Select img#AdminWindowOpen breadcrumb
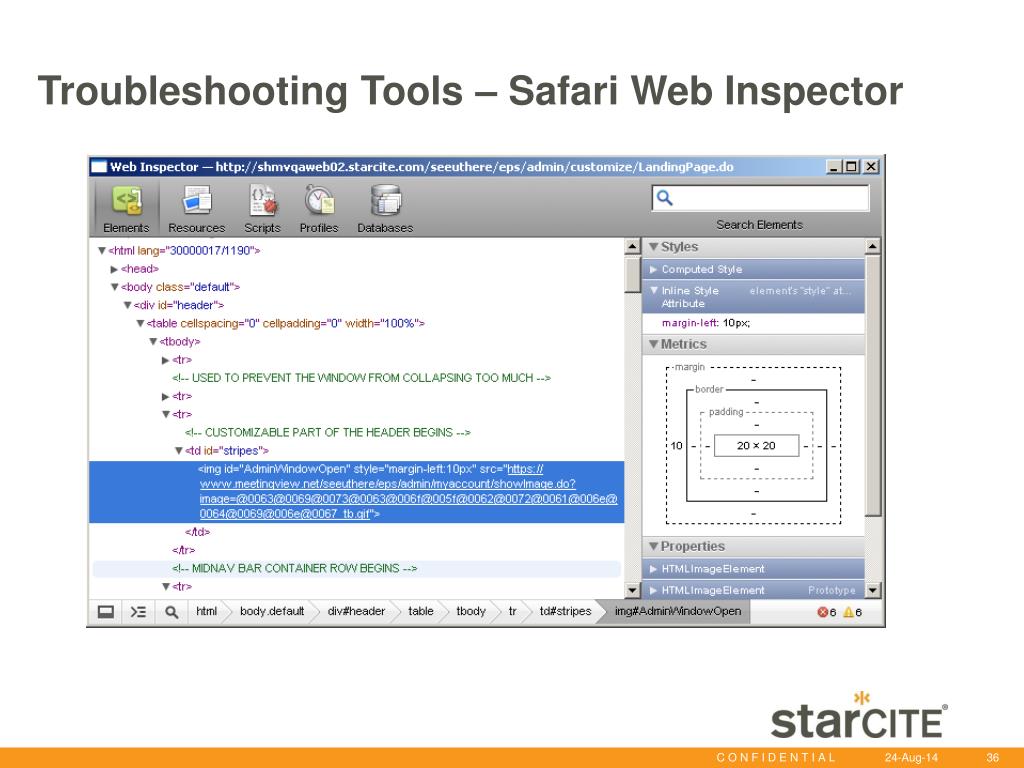The image size is (1024, 768). tap(678, 611)
